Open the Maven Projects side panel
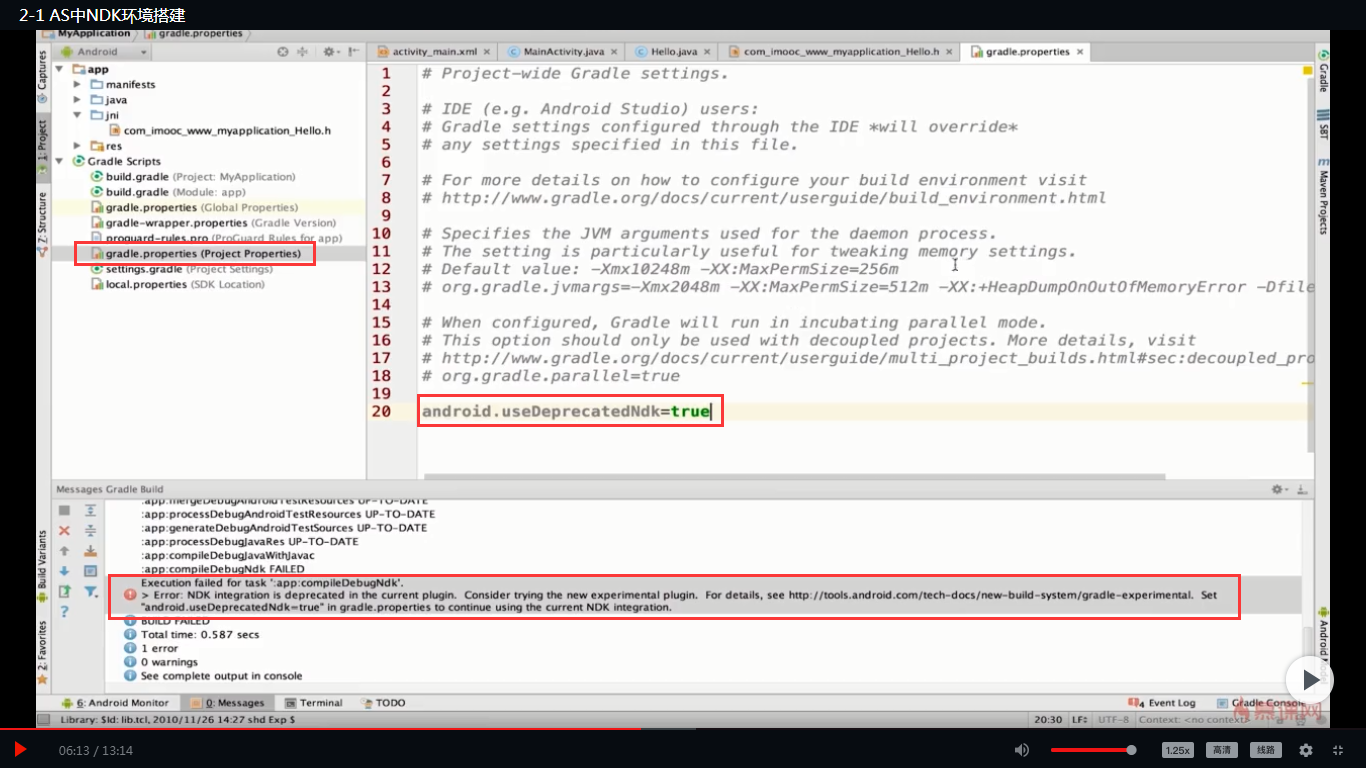Viewport: 1366px width, 768px height. [1323, 196]
